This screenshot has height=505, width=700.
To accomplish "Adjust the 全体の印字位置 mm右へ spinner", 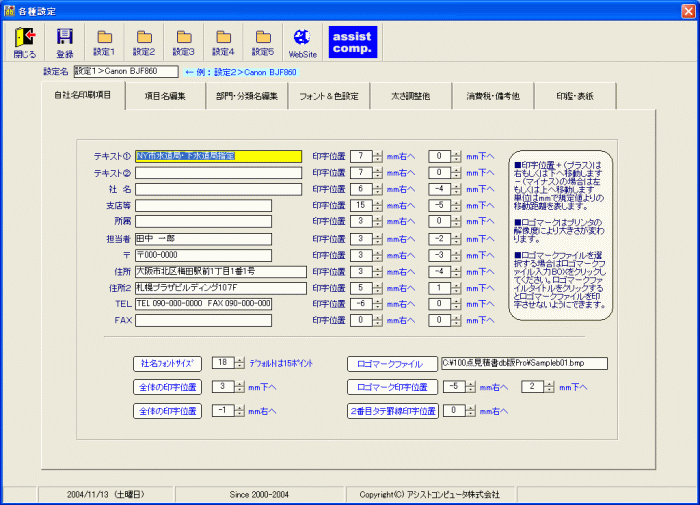I will (x=240, y=411).
